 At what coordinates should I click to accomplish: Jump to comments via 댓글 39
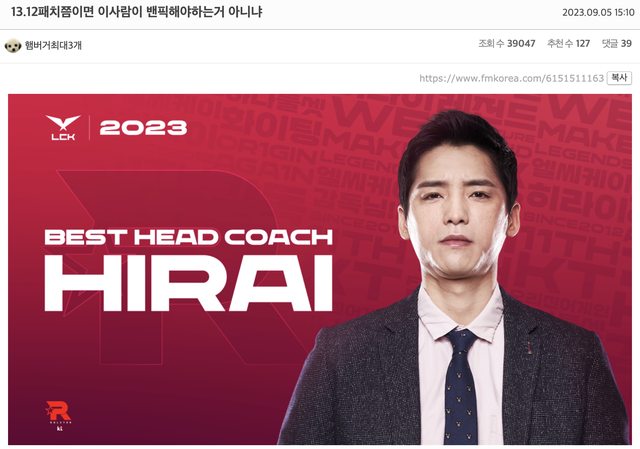coord(617,43)
